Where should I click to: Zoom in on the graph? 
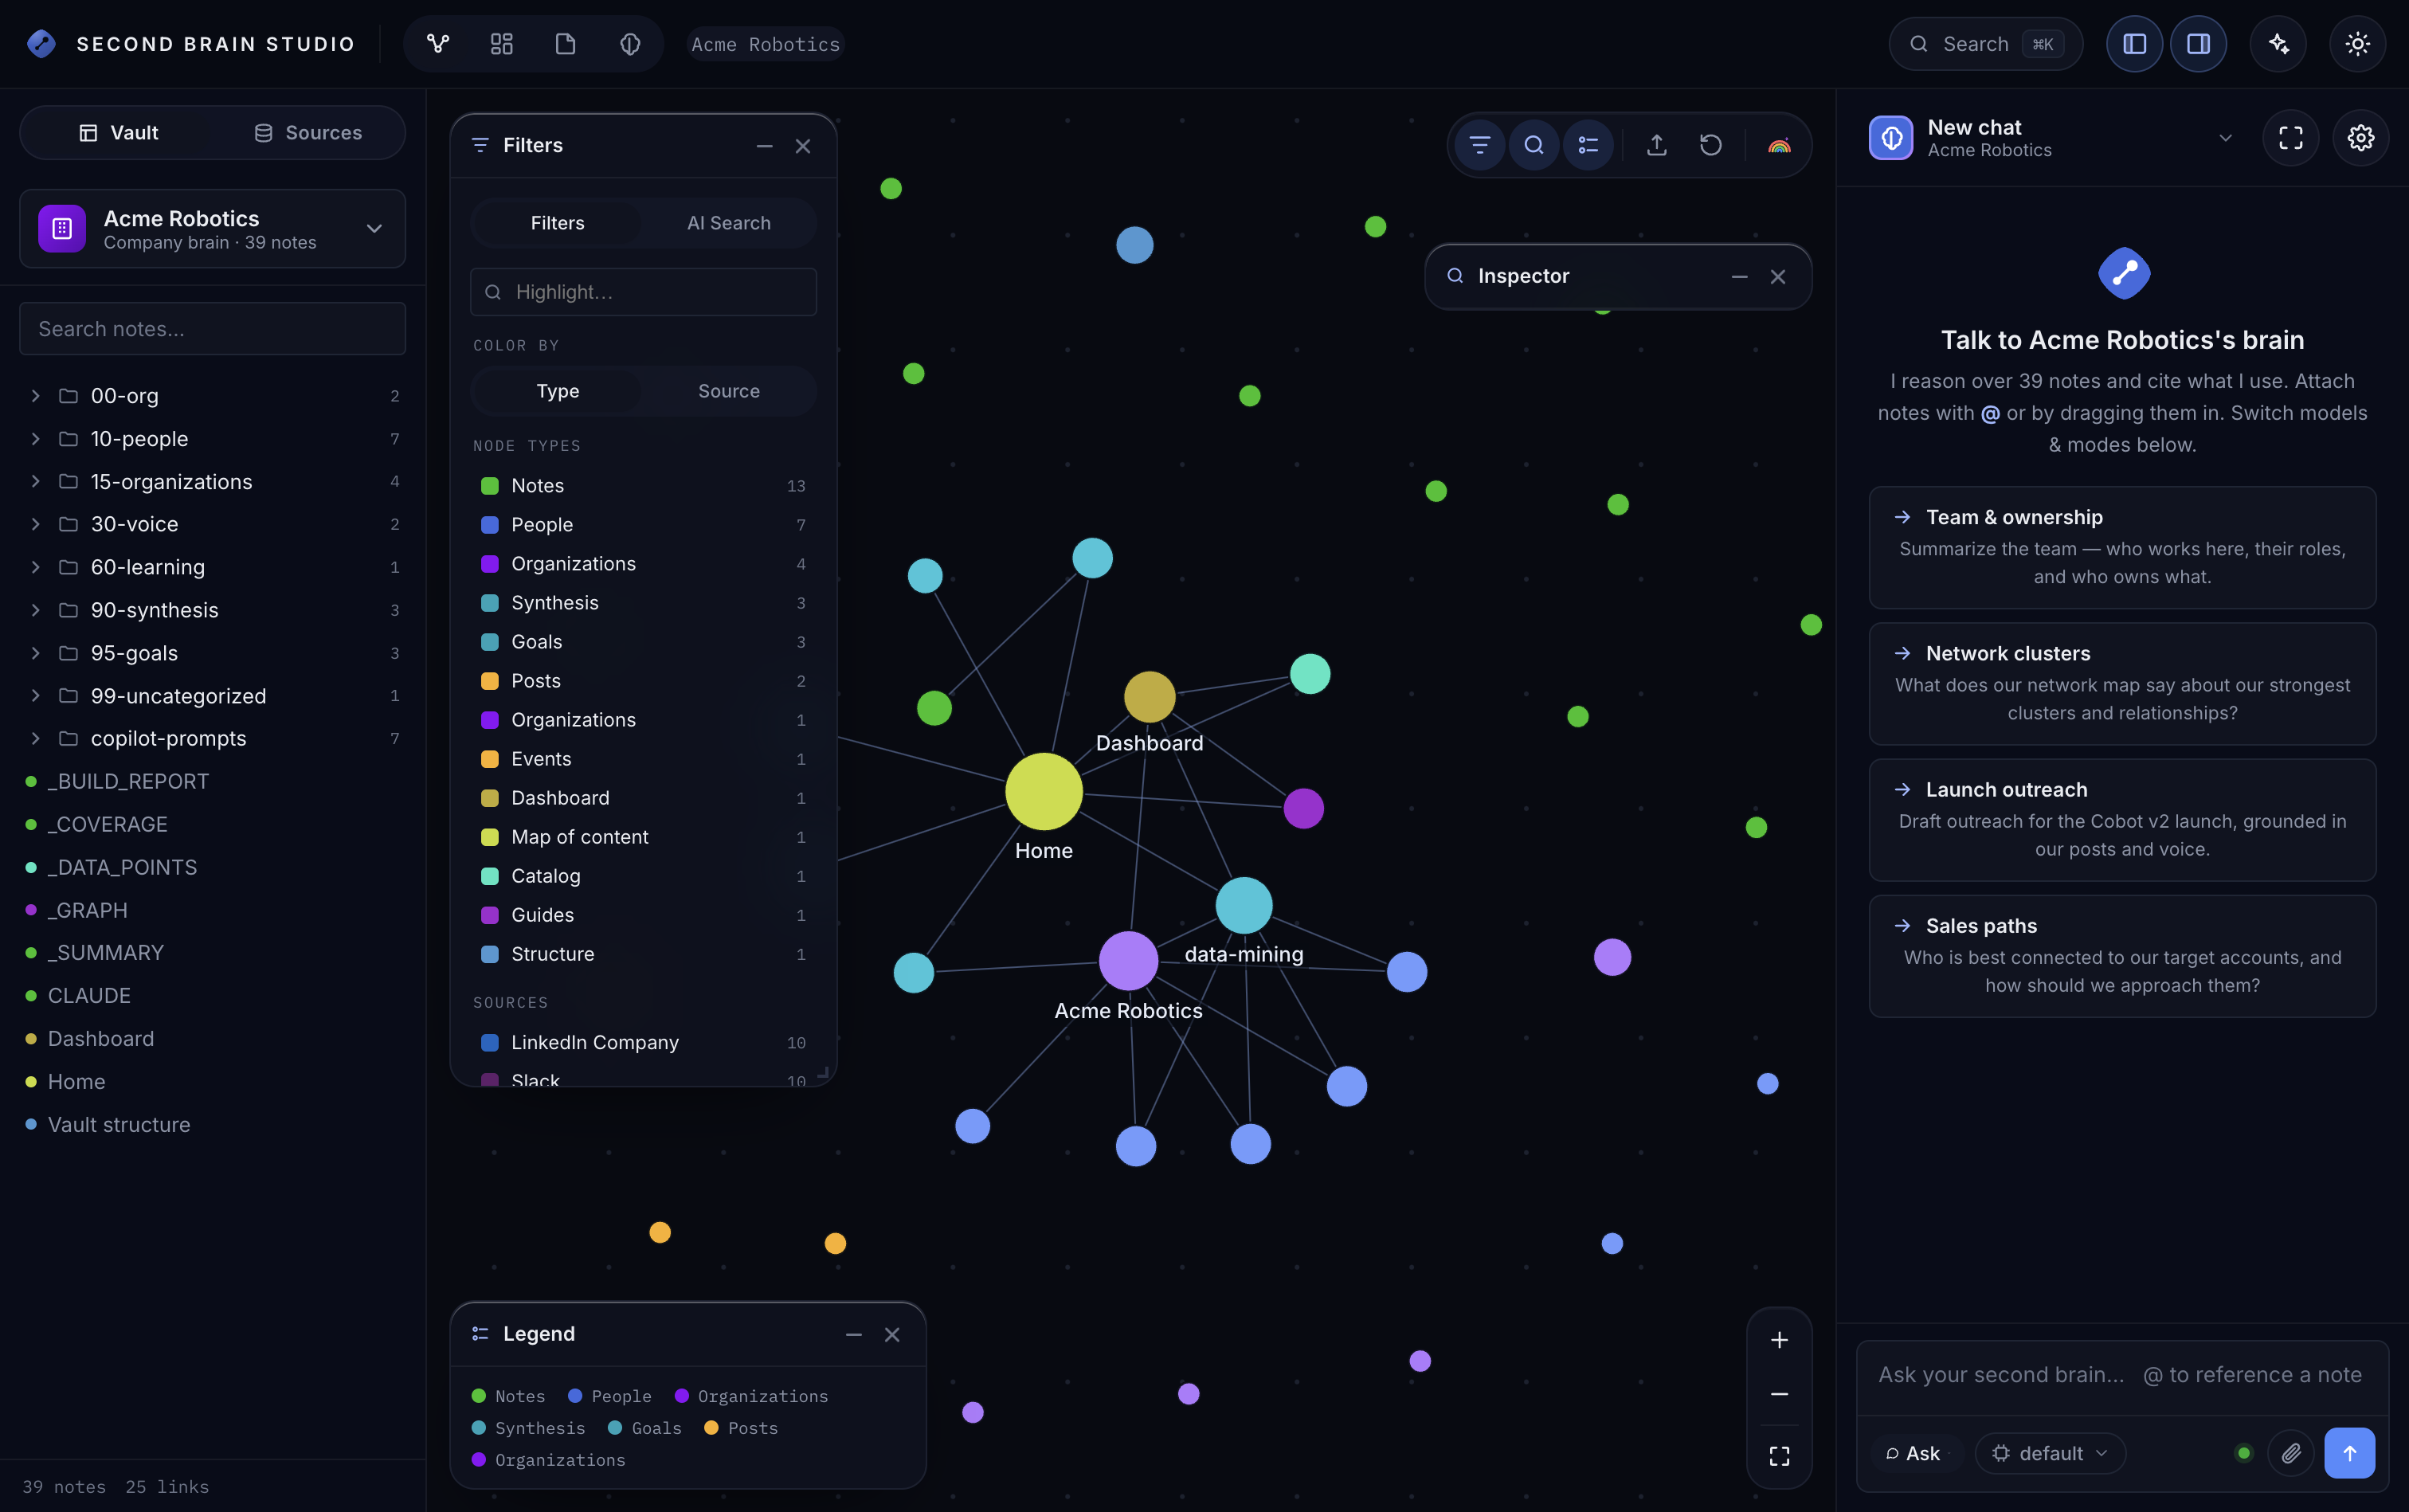pyautogui.click(x=1779, y=1340)
